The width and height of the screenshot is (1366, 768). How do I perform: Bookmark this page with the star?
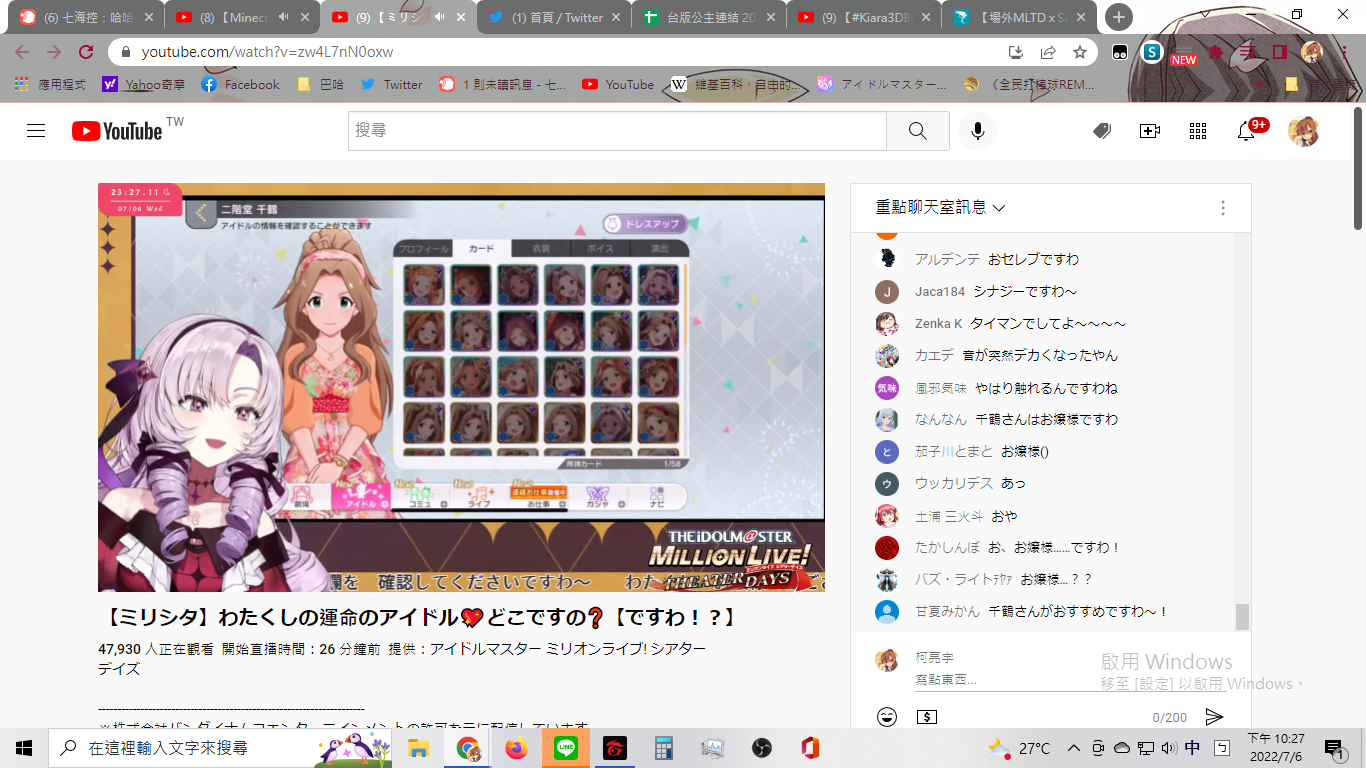pyautogui.click(x=1080, y=52)
